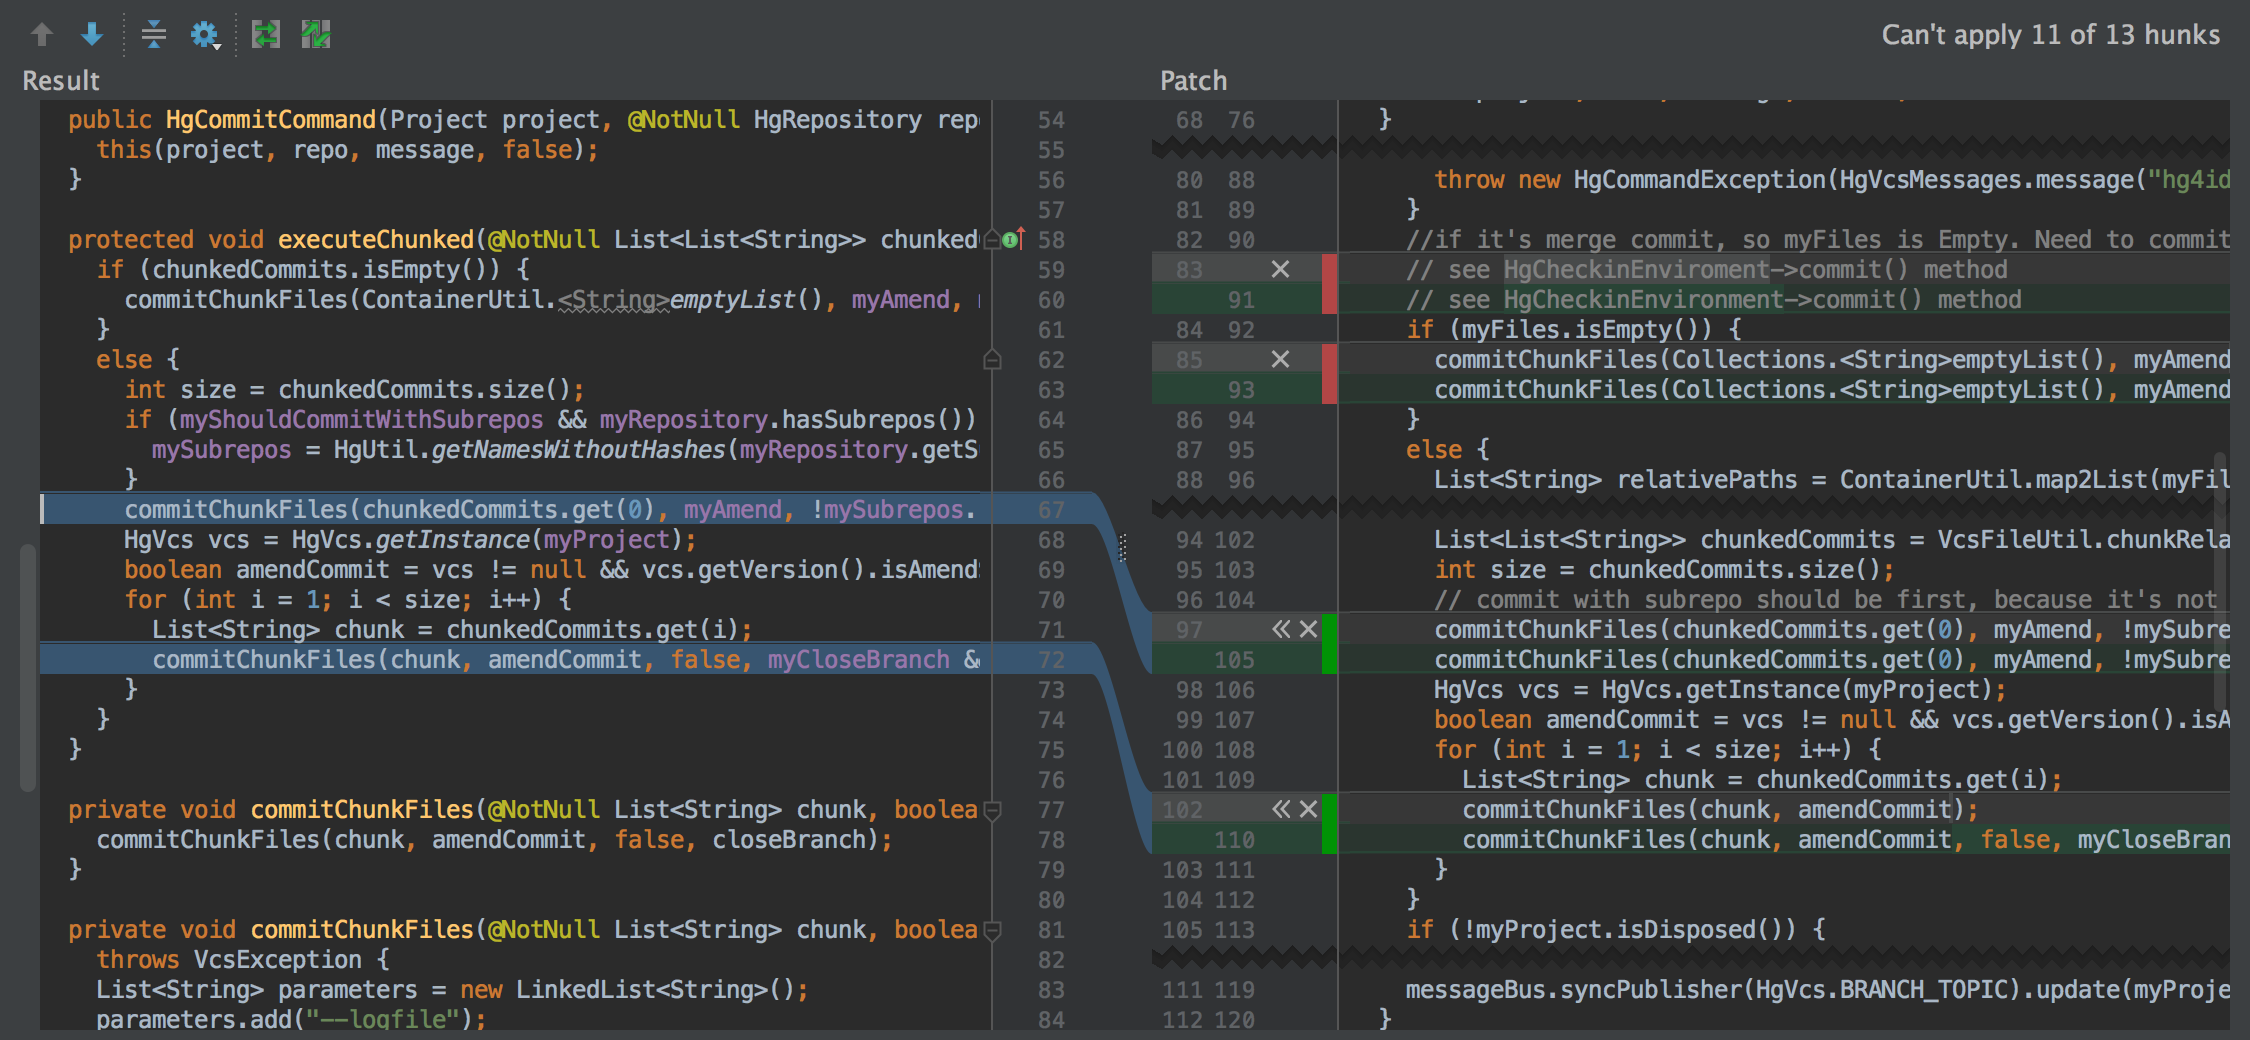The height and width of the screenshot is (1040, 2250).
Task: Click the HgCheckinEnviroment comment on patch line 83
Action: [x=1707, y=270]
